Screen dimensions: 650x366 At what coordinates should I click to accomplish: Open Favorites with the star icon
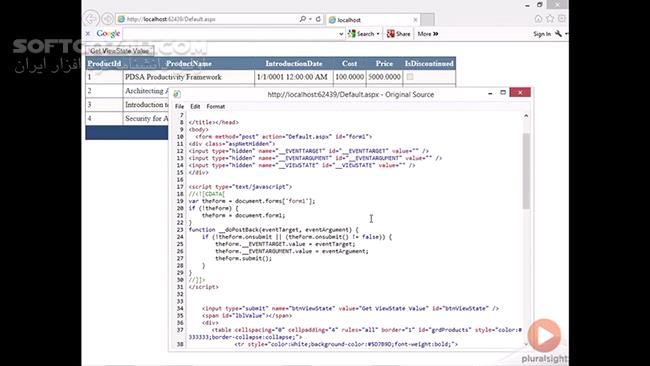point(550,19)
